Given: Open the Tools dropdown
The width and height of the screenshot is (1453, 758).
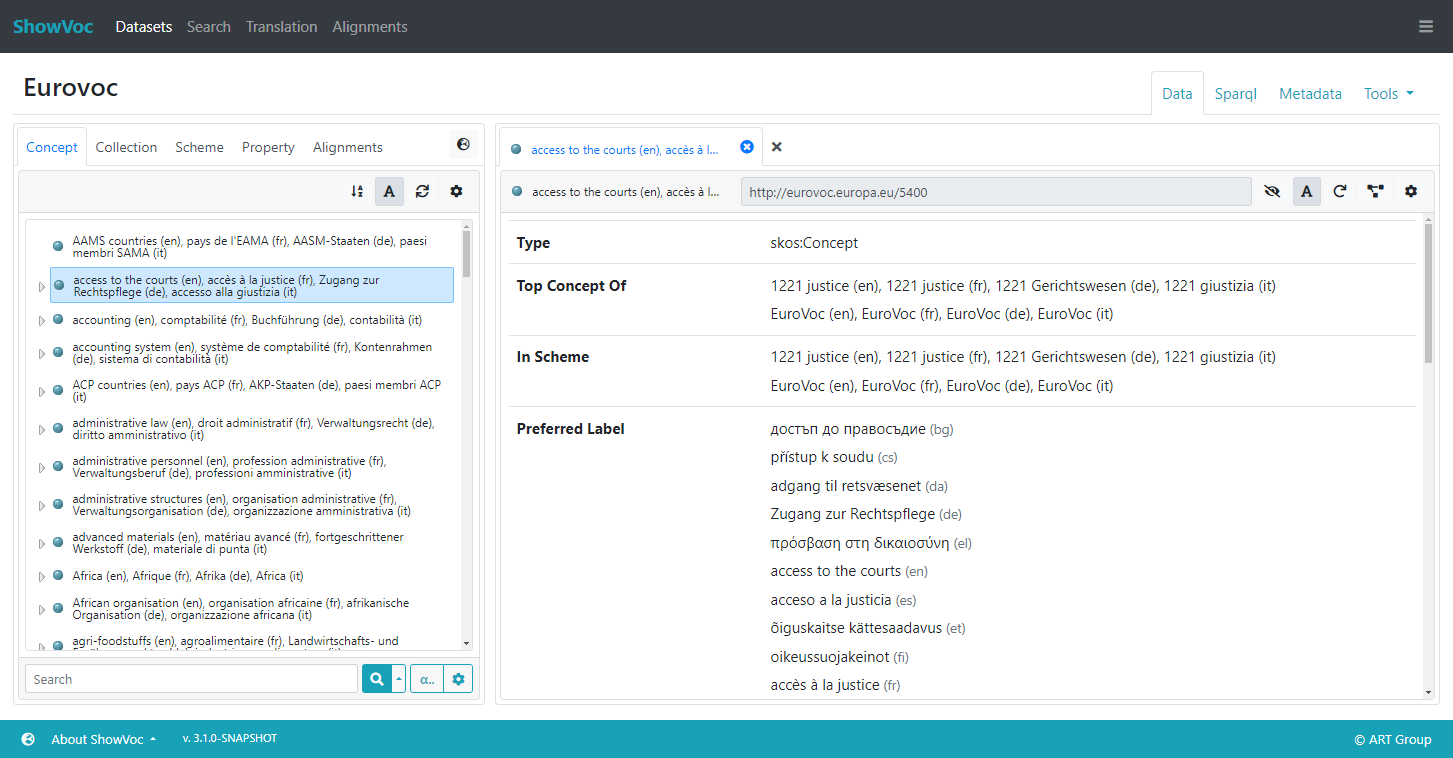Looking at the screenshot, I should coord(1389,93).
